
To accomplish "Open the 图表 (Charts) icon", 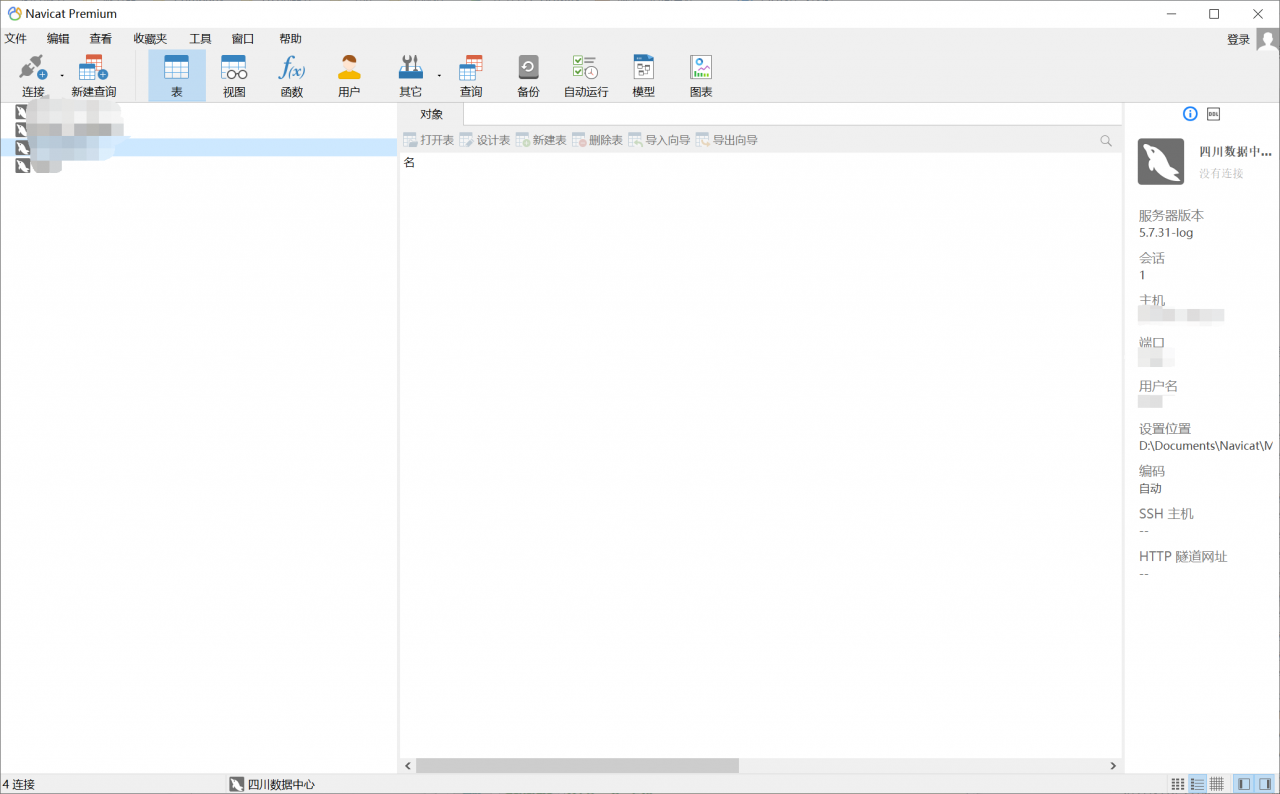I will [700, 74].
